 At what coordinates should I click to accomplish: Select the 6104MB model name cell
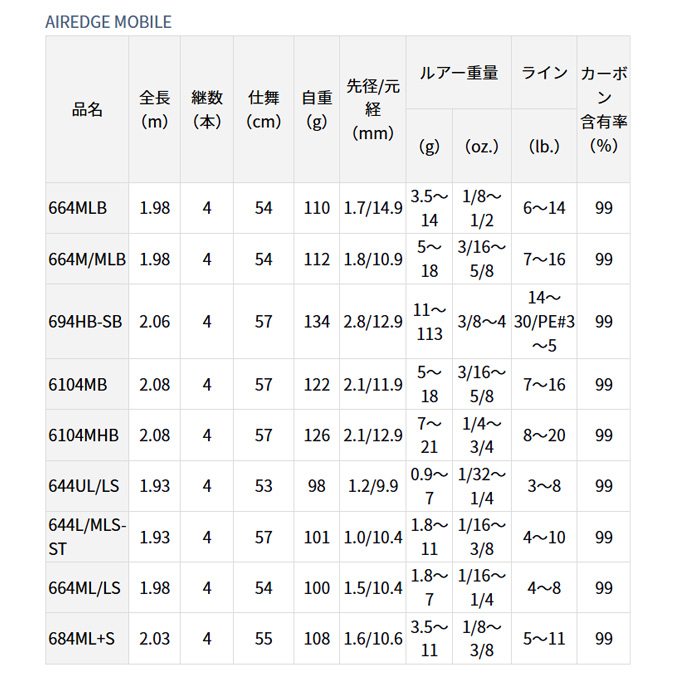87,385
